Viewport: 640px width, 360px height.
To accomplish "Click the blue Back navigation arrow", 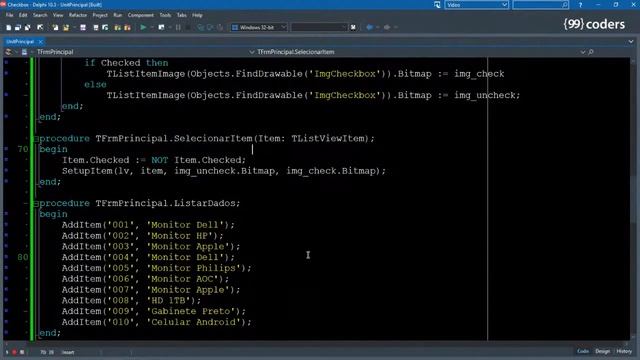I will [369, 27].
